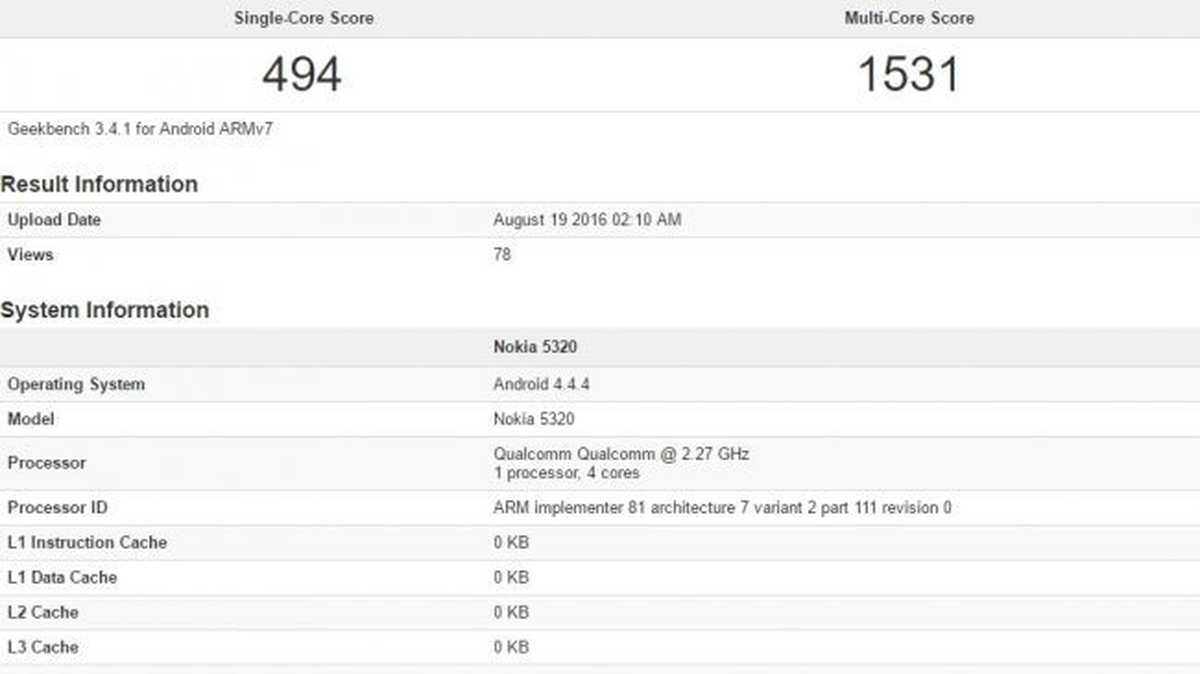Image resolution: width=1200 pixels, height=674 pixels.
Task: Select the views count 78
Action: click(502, 255)
